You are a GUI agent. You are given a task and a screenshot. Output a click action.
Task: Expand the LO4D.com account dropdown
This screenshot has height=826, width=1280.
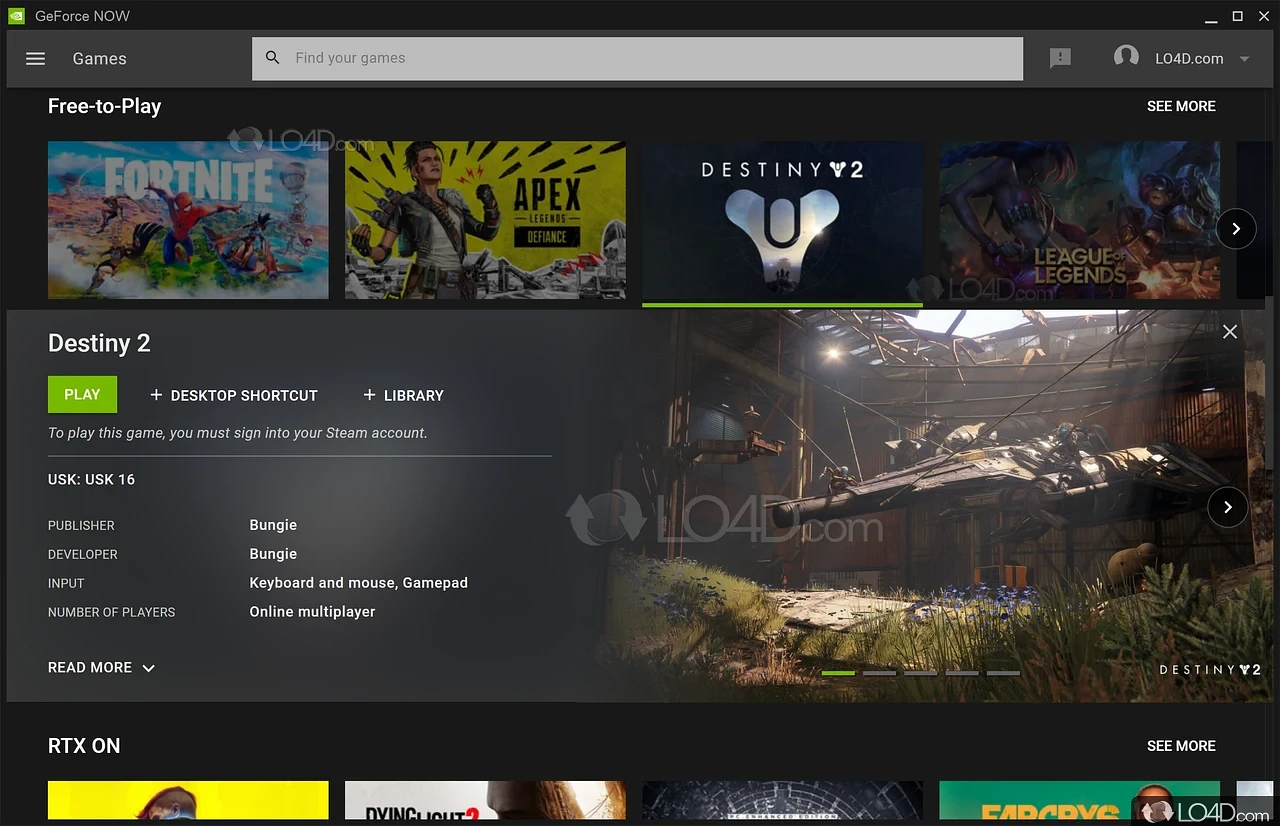point(1245,59)
